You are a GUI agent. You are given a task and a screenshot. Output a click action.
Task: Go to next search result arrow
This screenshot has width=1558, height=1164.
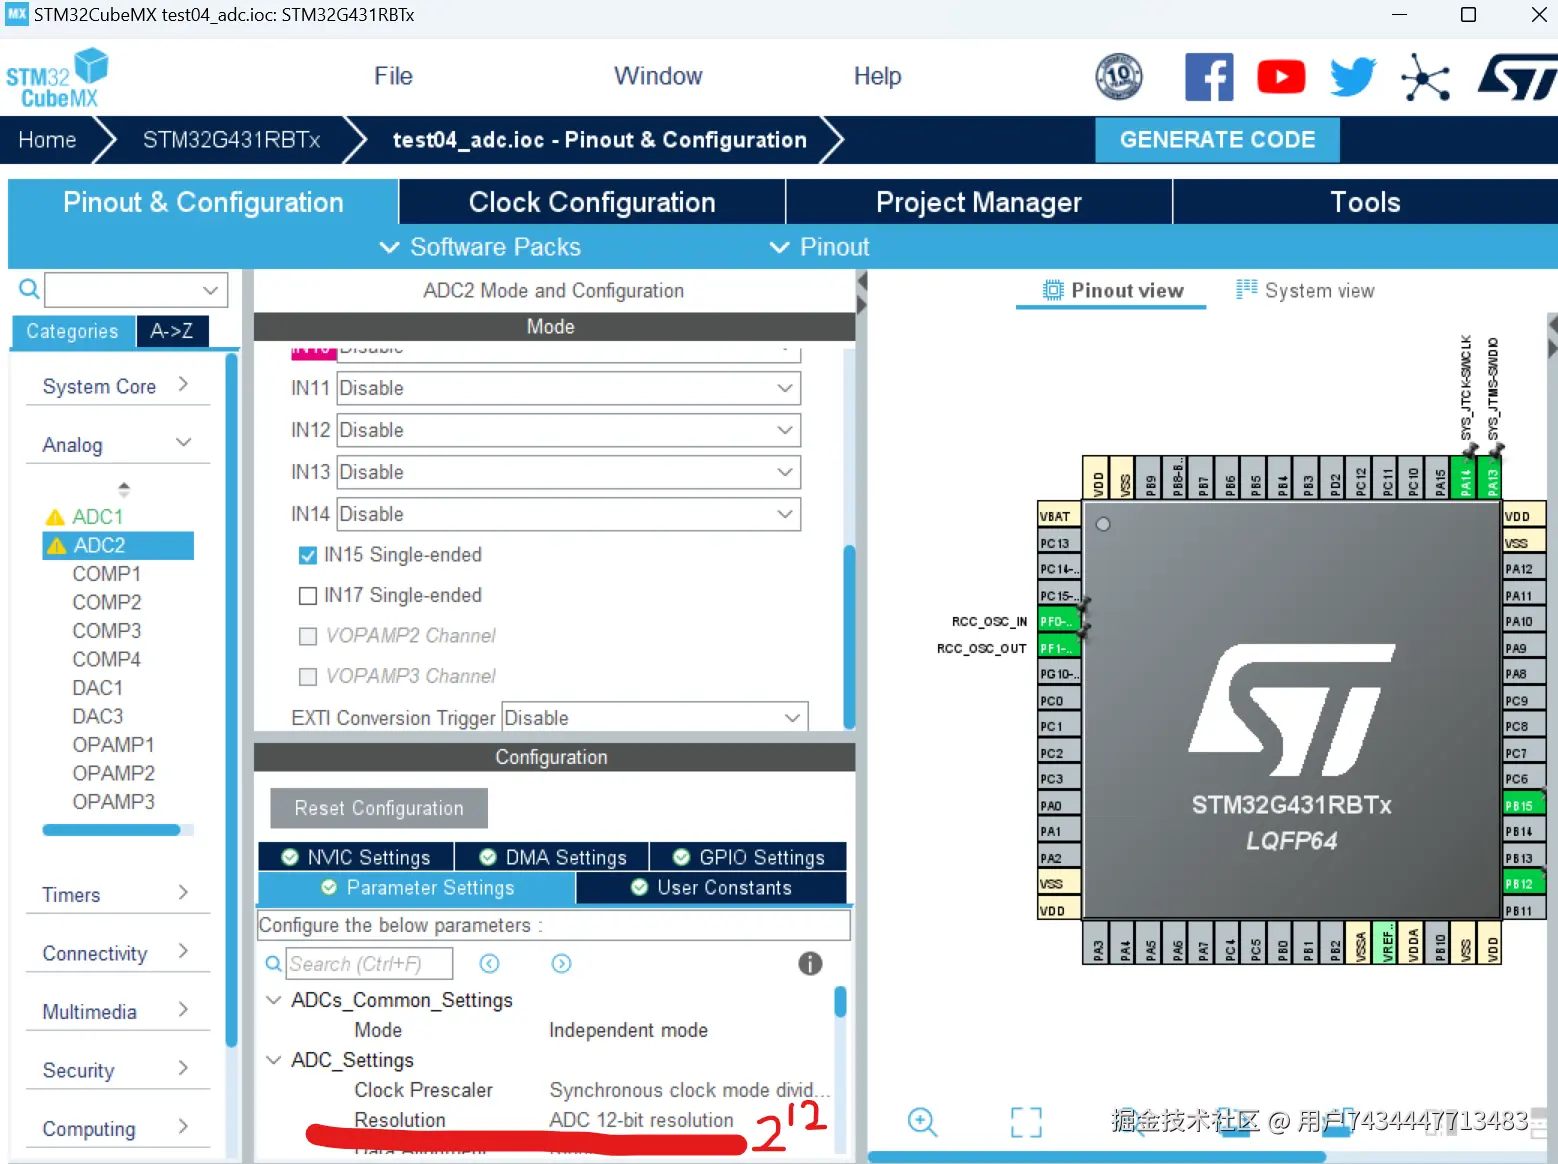pyautogui.click(x=561, y=963)
